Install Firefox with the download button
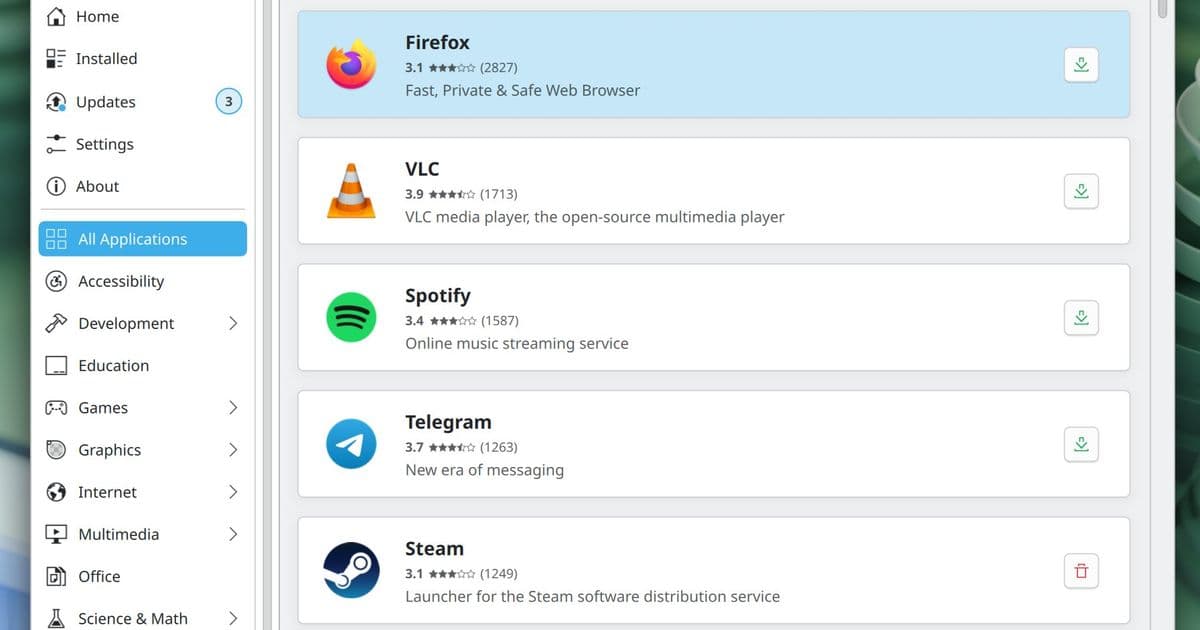Screen dimensions: 1200x630 click(1081, 63)
